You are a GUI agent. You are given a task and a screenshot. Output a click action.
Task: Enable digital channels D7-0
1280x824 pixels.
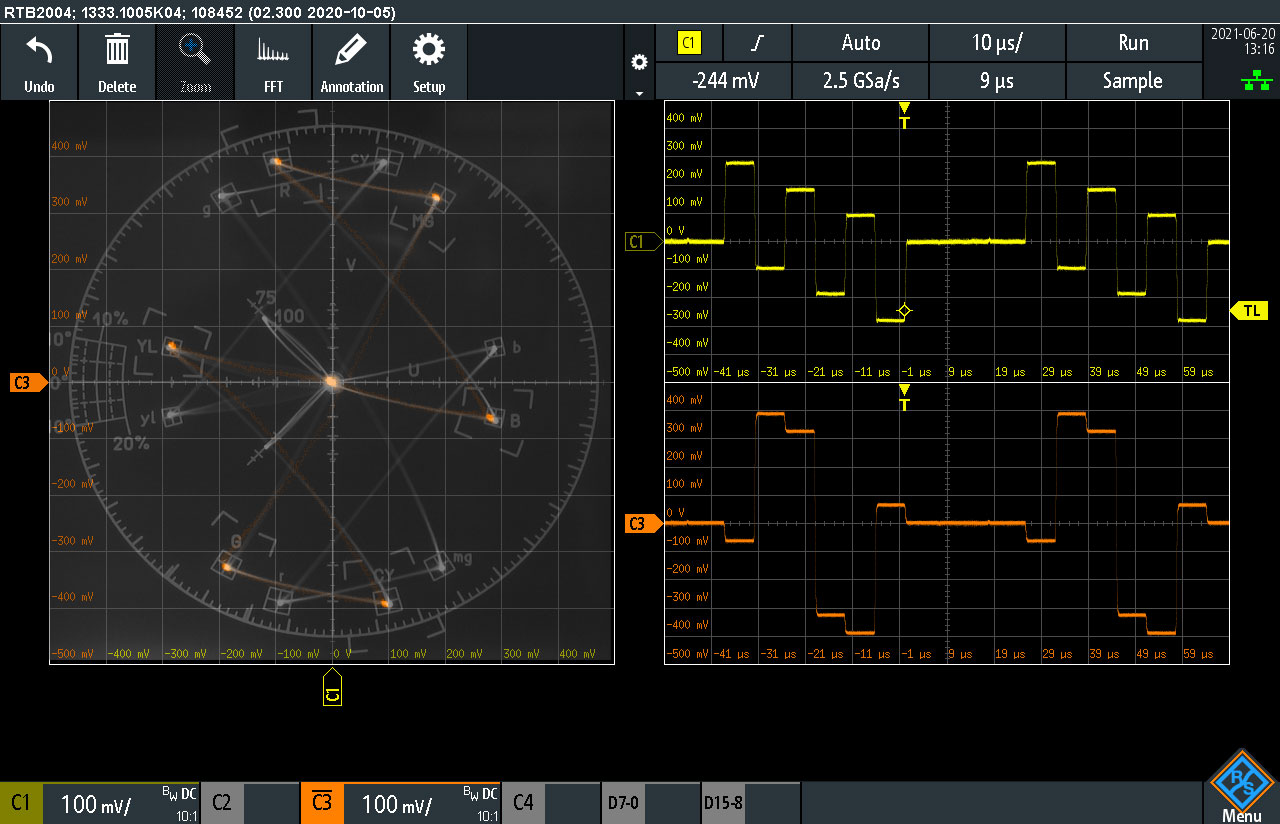[x=623, y=803]
